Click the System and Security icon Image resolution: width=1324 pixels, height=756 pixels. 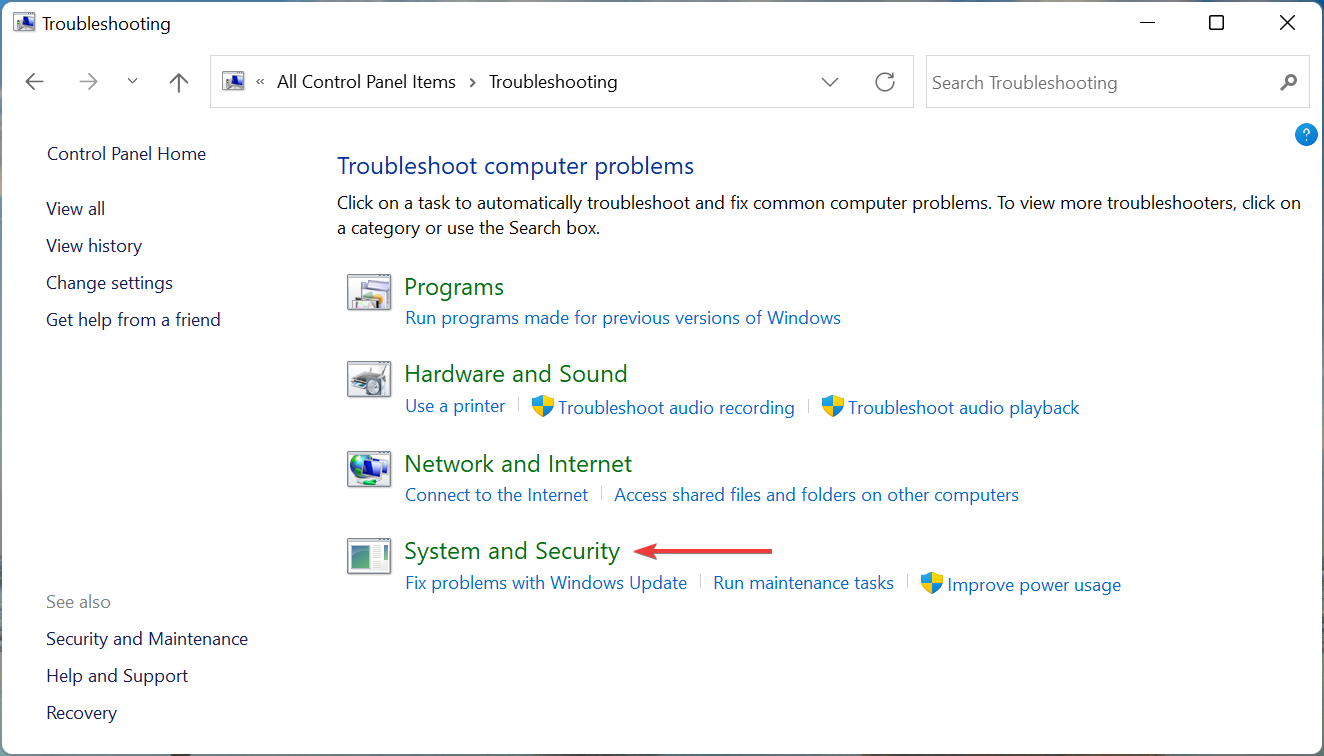tap(368, 556)
